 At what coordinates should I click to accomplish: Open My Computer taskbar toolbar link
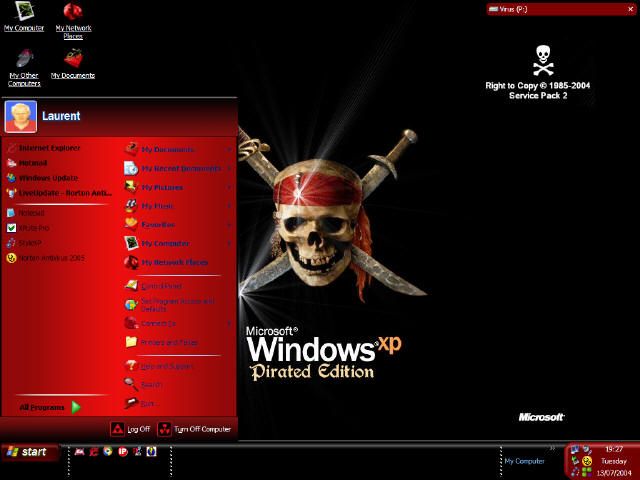tap(524, 461)
